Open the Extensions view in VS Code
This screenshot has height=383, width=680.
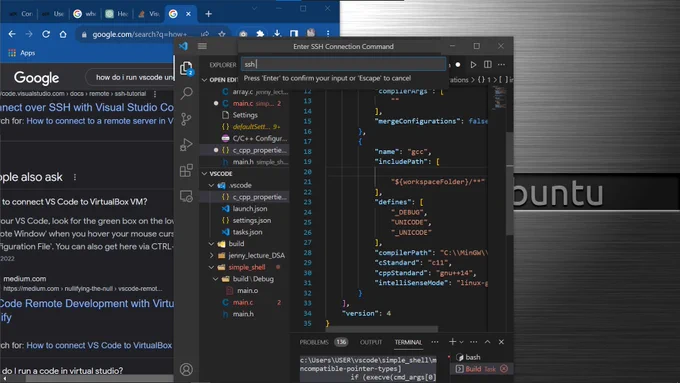[186, 170]
